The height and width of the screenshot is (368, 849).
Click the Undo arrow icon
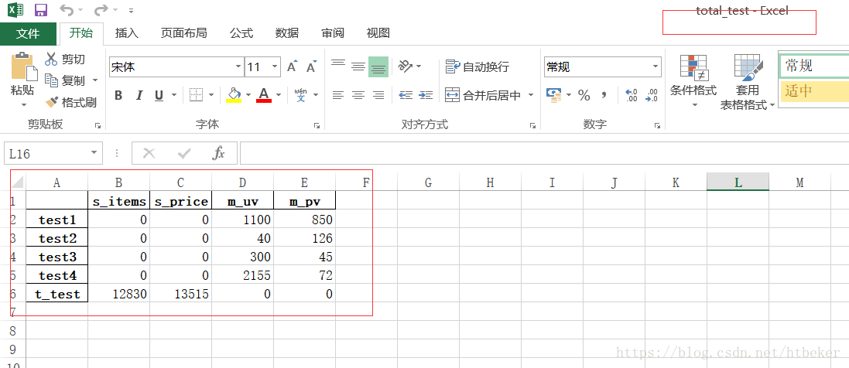click(x=66, y=10)
